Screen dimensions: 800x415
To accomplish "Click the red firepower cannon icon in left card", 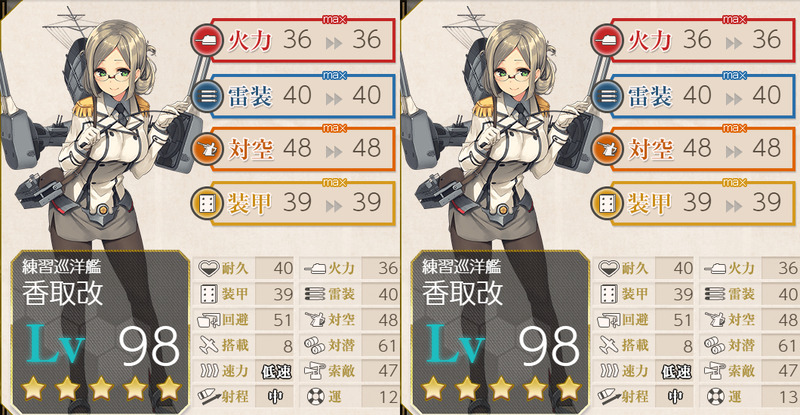I will (x=207, y=40).
